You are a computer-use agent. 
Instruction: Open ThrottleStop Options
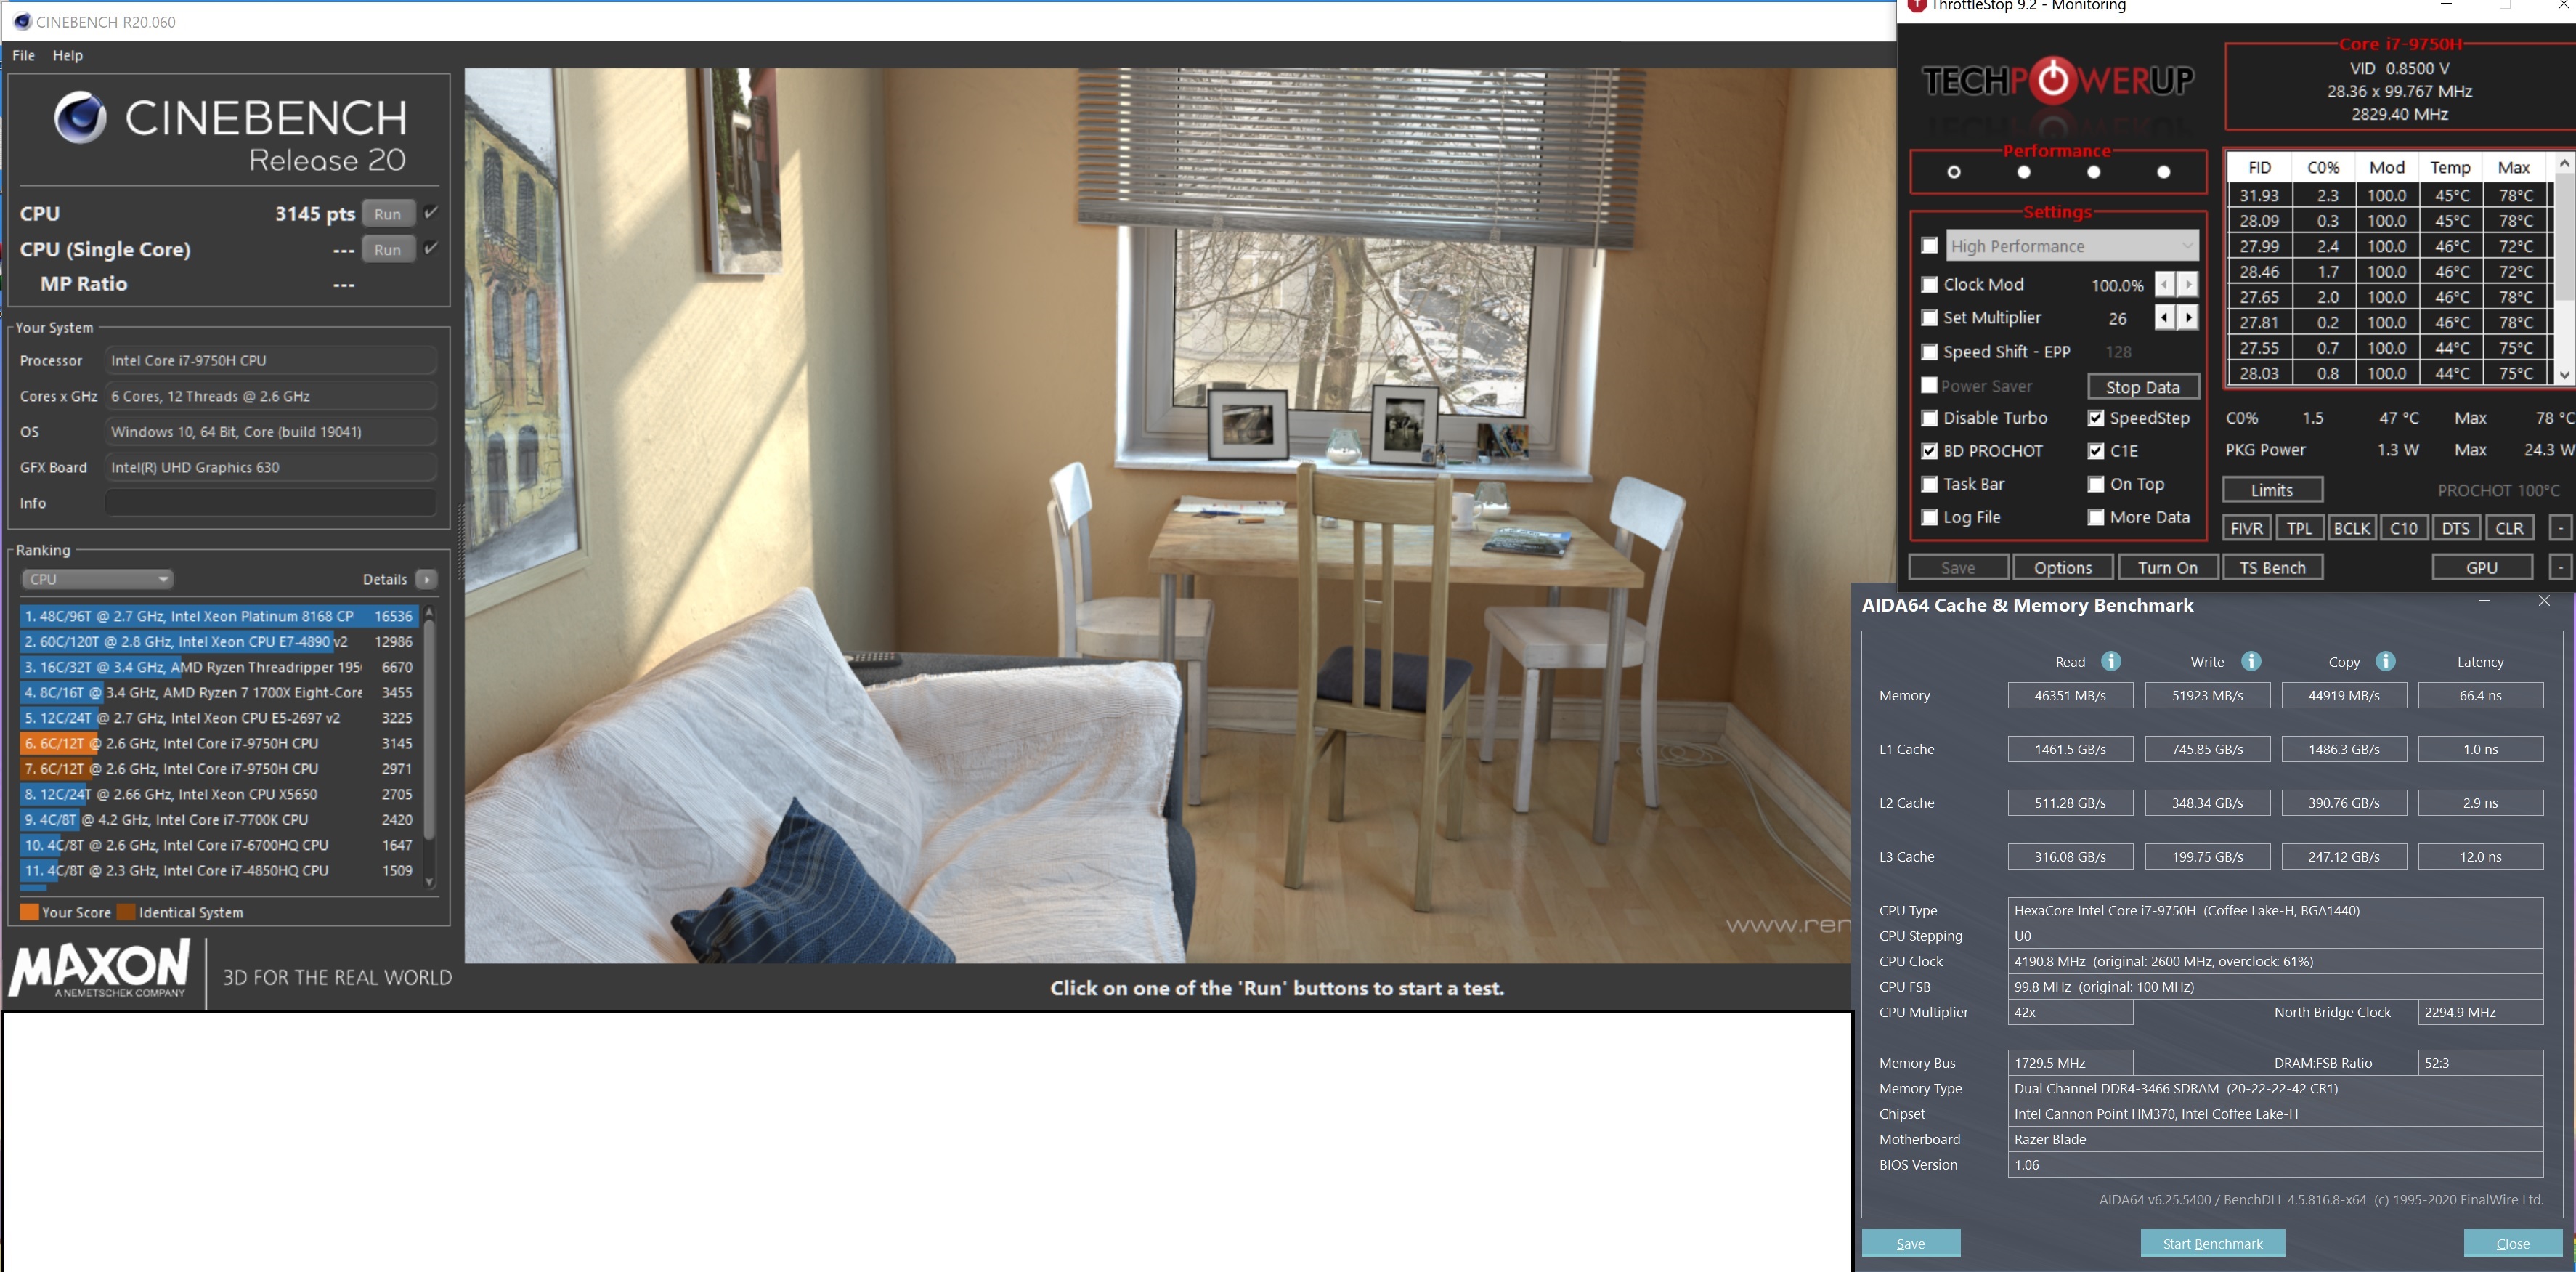[x=2063, y=567]
